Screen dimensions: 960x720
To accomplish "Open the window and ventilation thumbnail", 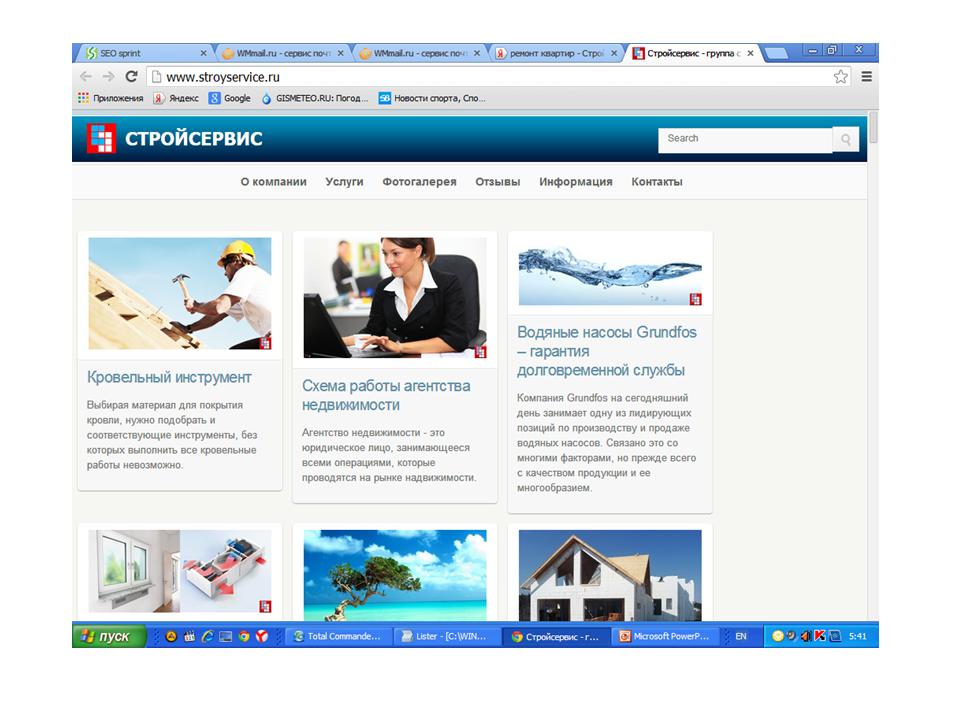I will click(x=179, y=571).
